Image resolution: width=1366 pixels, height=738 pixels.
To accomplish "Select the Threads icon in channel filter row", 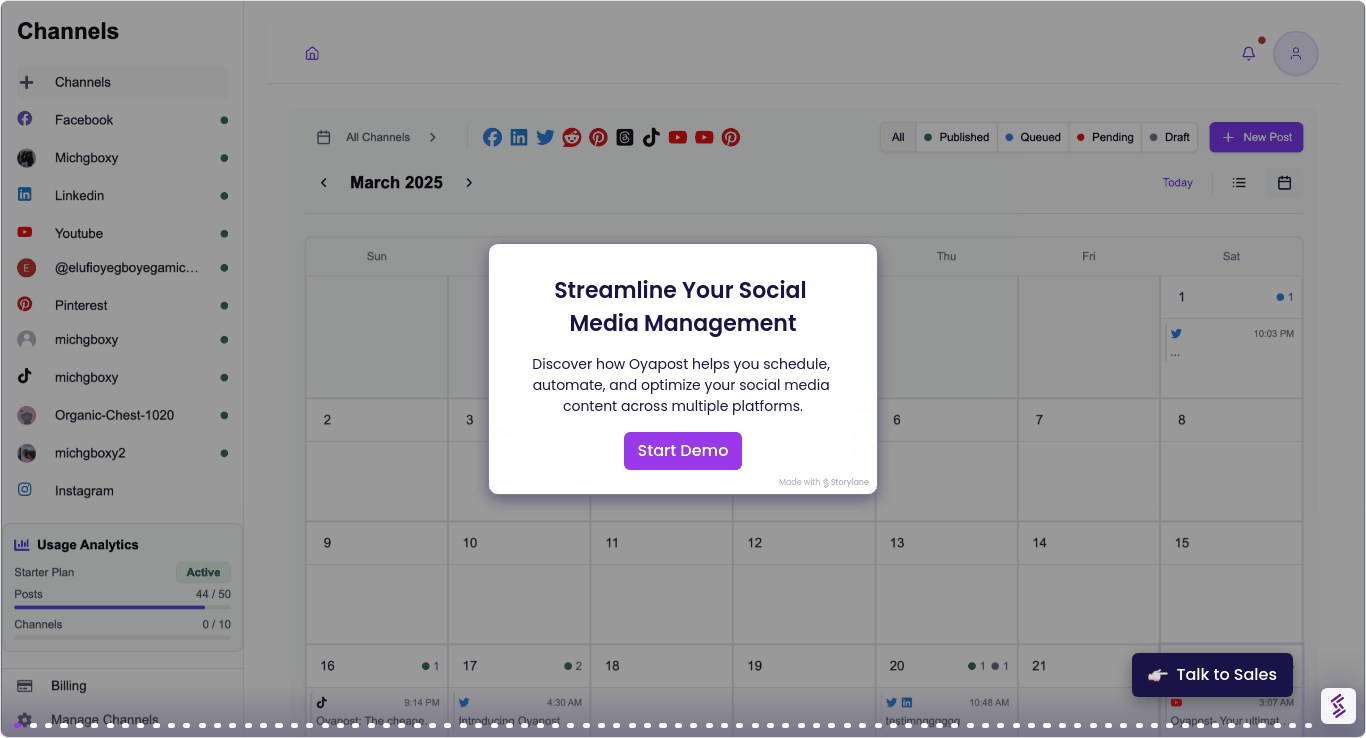I will 625,137.
